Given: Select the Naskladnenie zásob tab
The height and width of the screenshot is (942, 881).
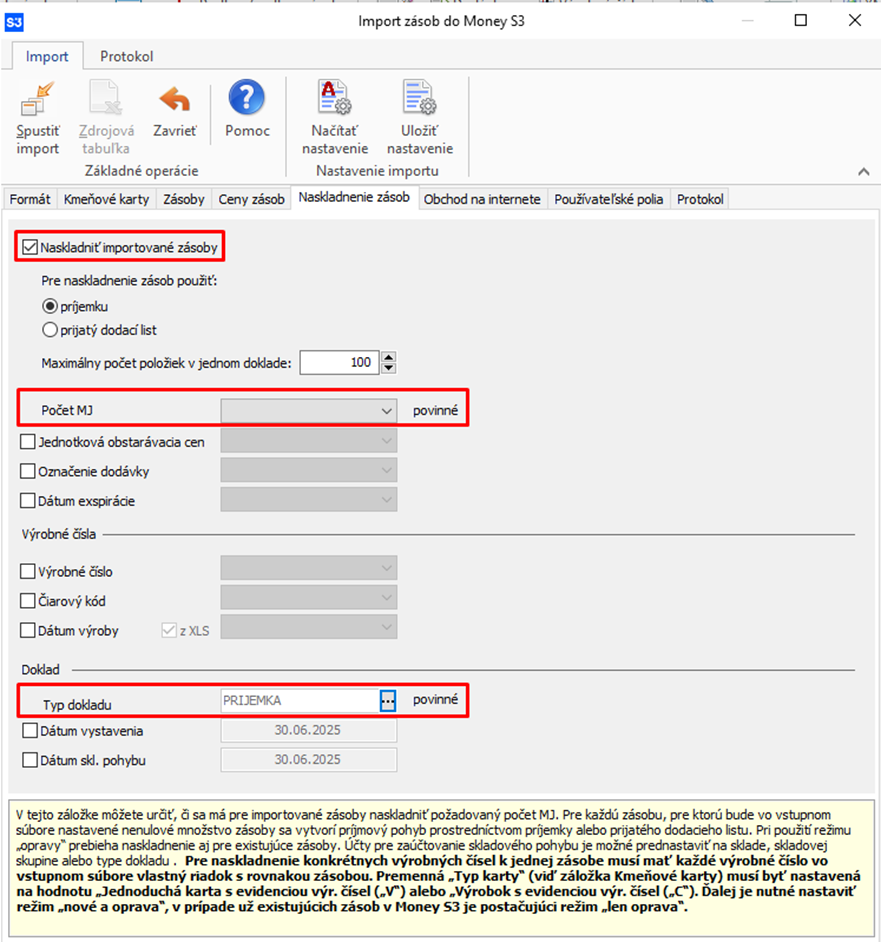Looking at the screenshot, I should [x=354, y=198].
